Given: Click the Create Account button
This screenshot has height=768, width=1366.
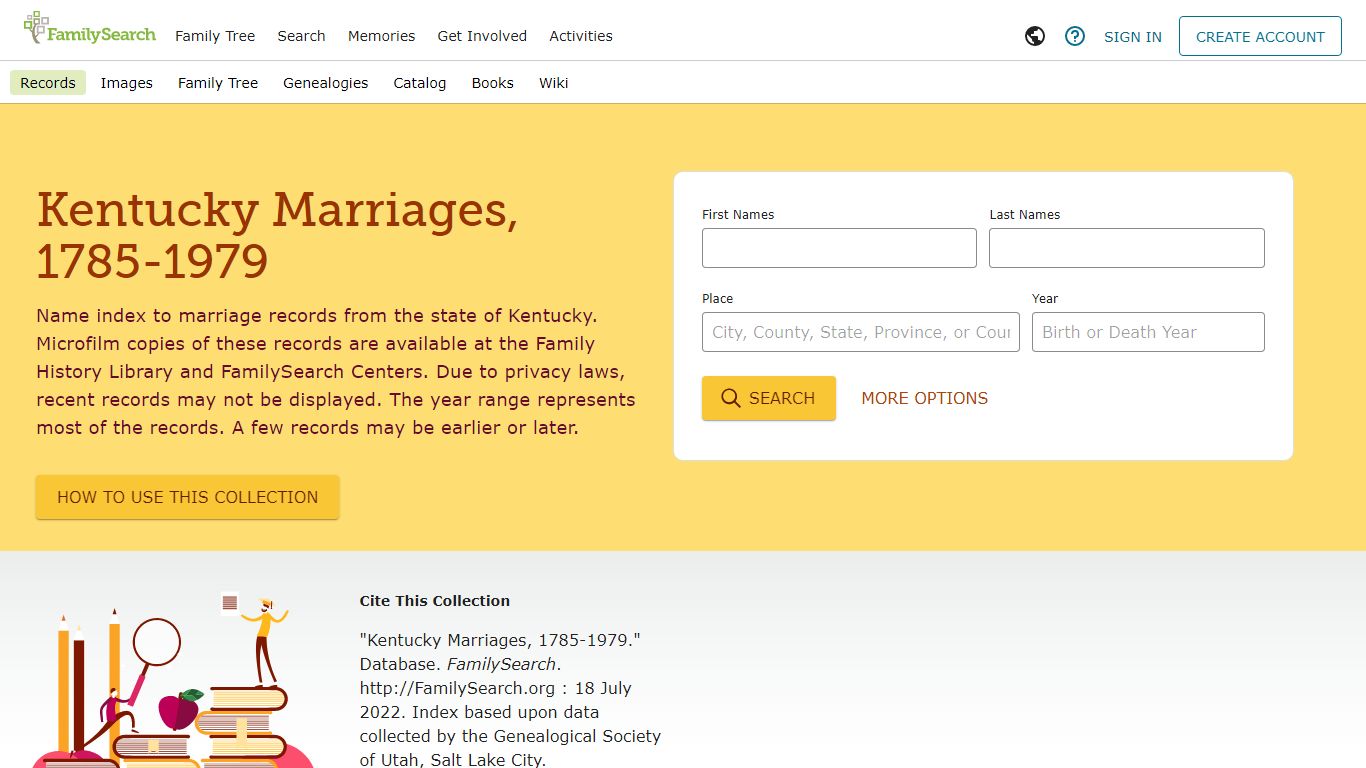Looking at the screenshot, I should [1260, 36].
